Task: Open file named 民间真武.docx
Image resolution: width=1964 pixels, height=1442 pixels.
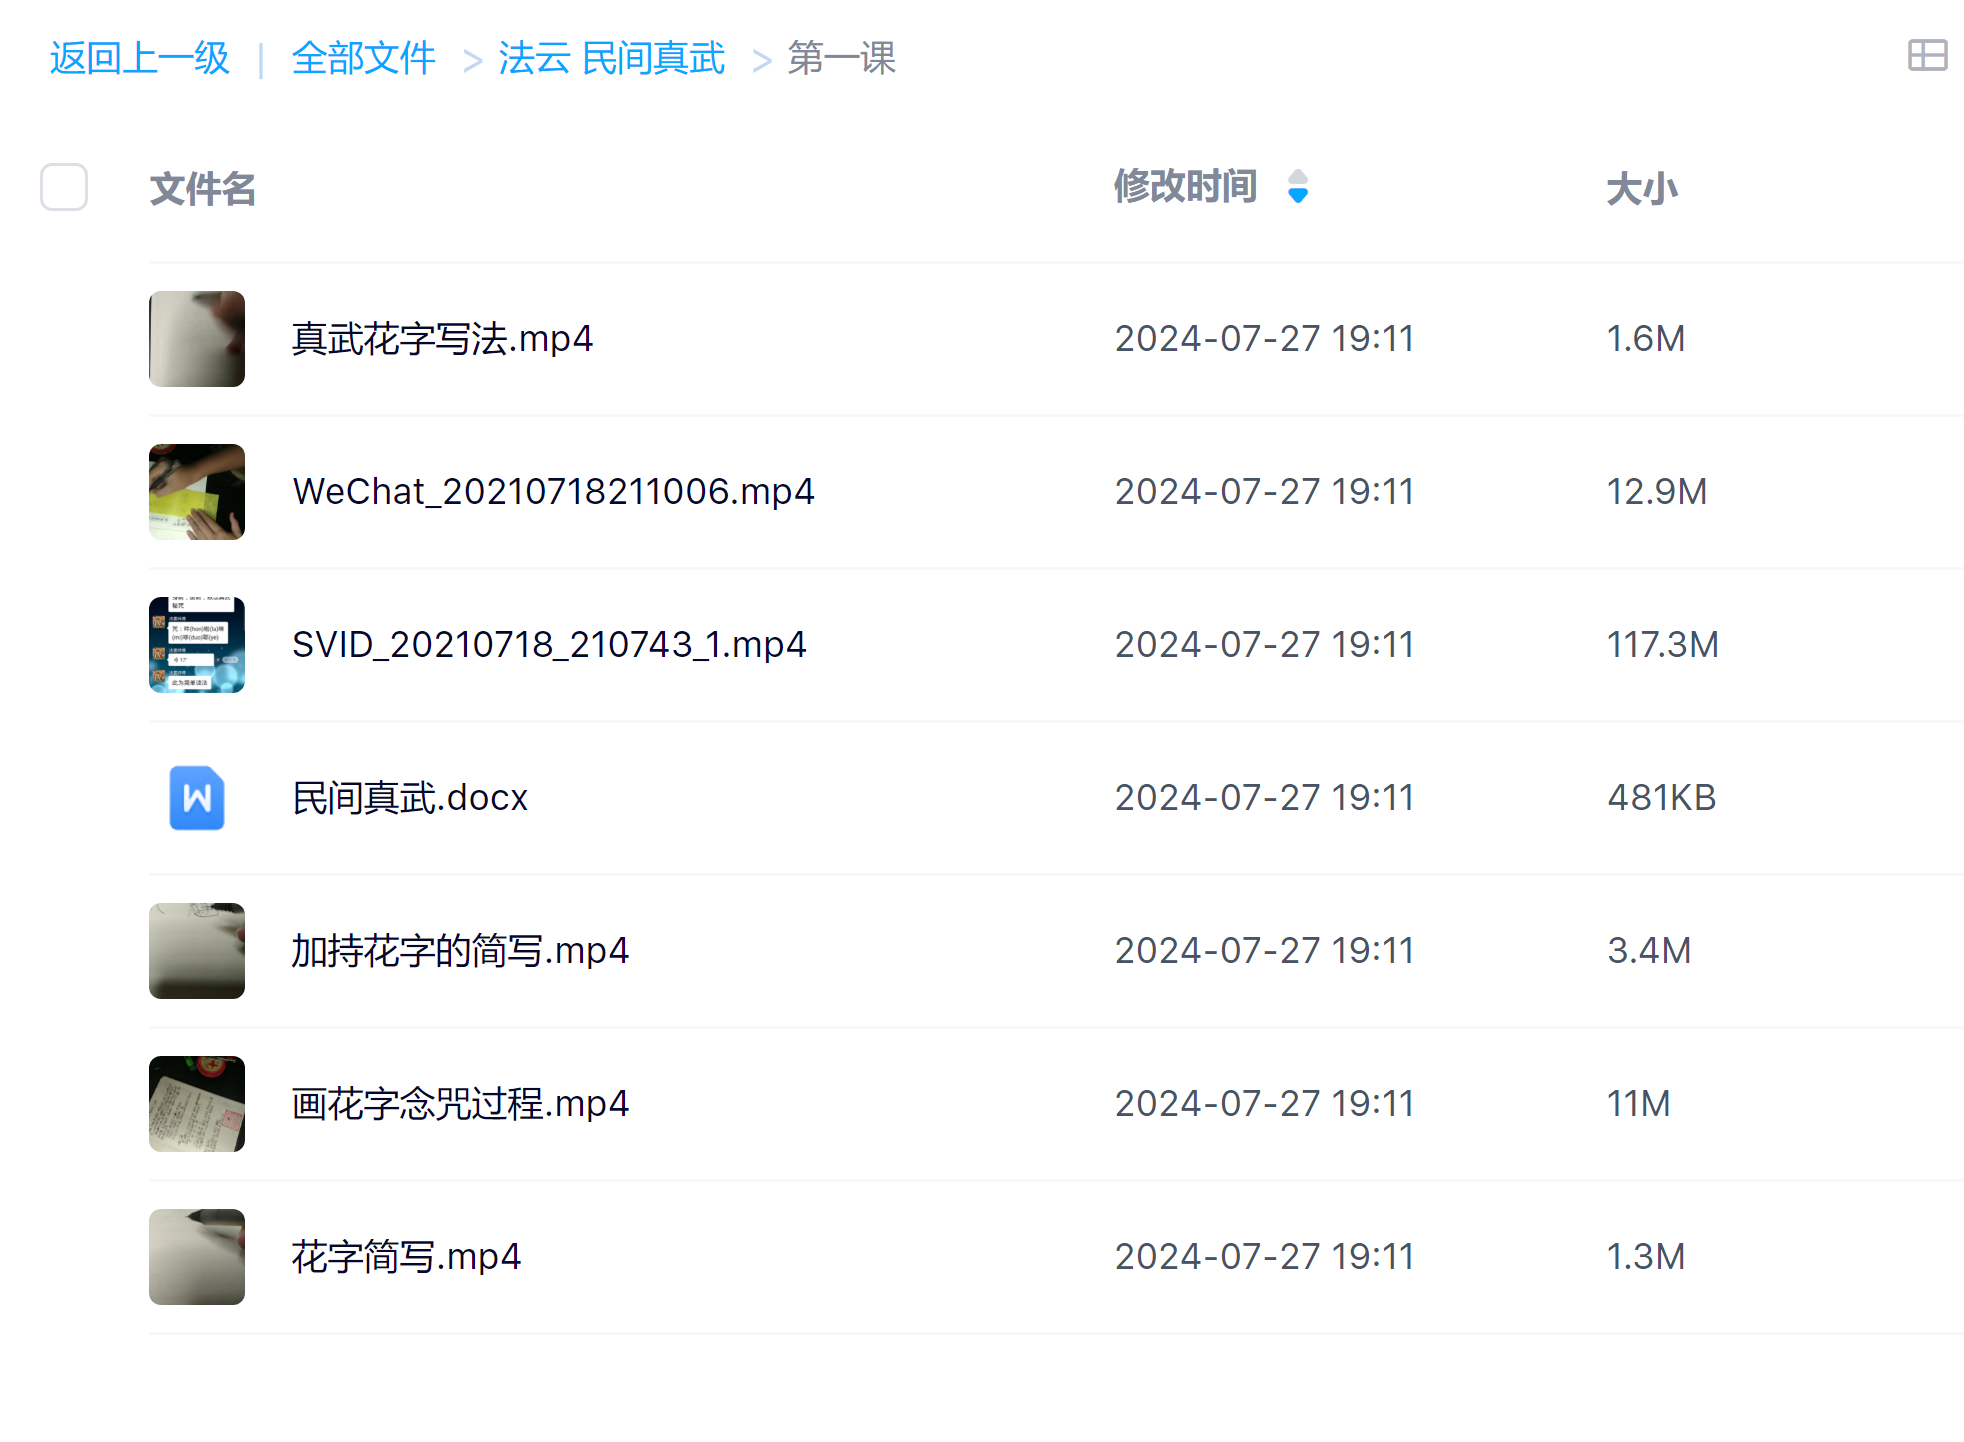Action: (409, 798)
